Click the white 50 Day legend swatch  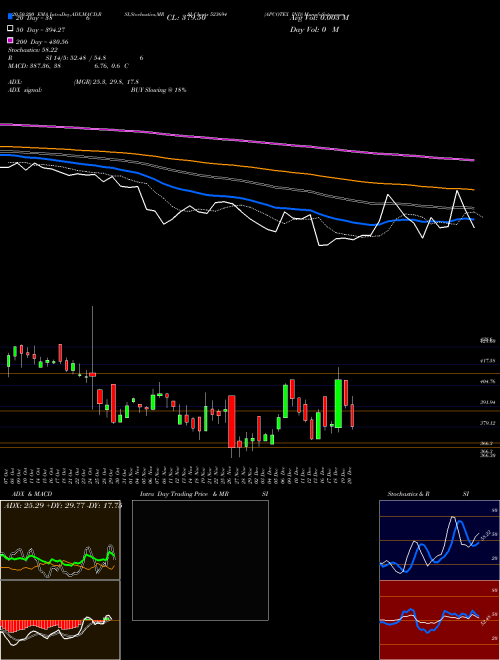pyautogui.click(x=11, y=29)
